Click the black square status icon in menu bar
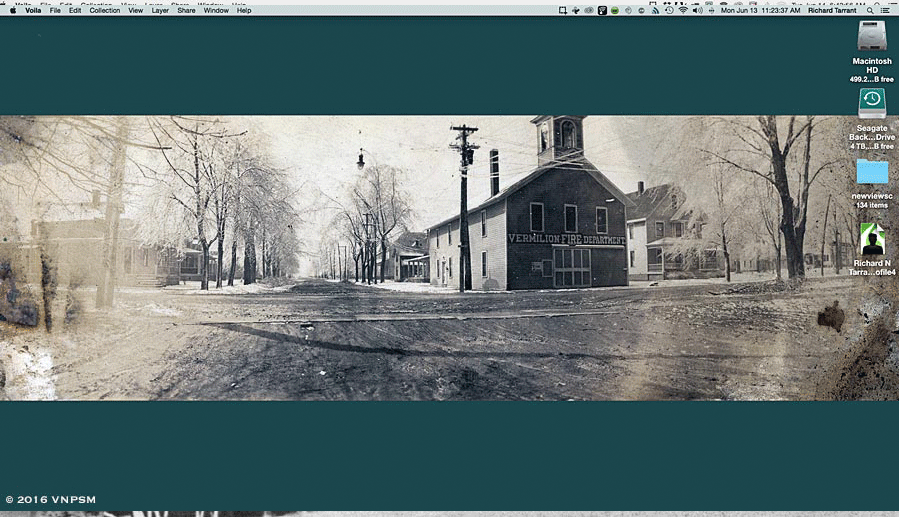 tap(602, 10)
